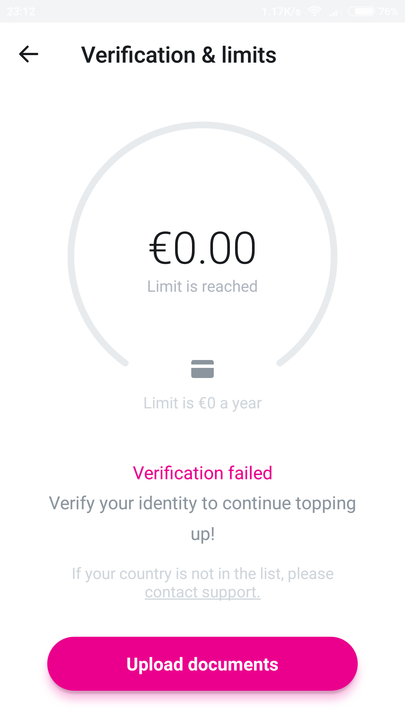Screen dimensions: 405x720
Task: Tap the 76% battery percentage
Action: click(x=388, y=11)
